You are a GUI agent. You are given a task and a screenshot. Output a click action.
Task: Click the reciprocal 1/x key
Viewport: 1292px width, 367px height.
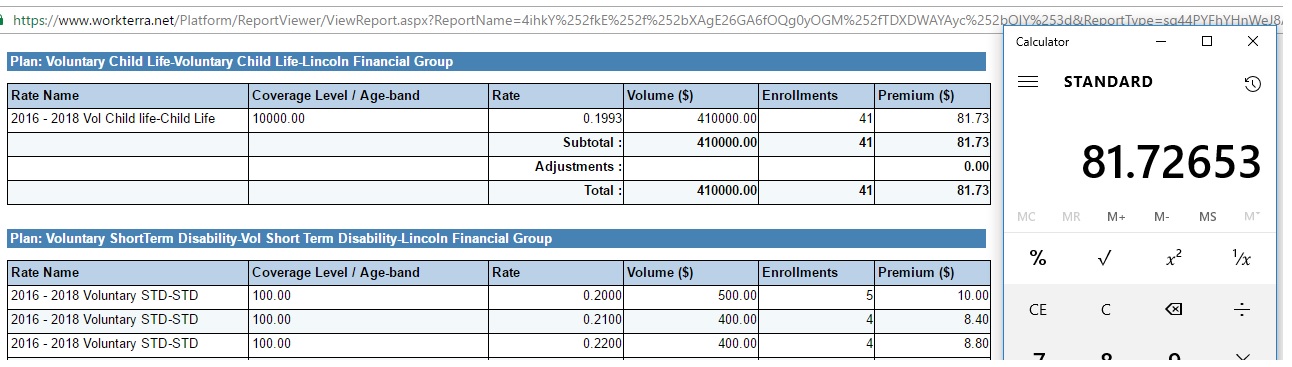(1242, 258)
